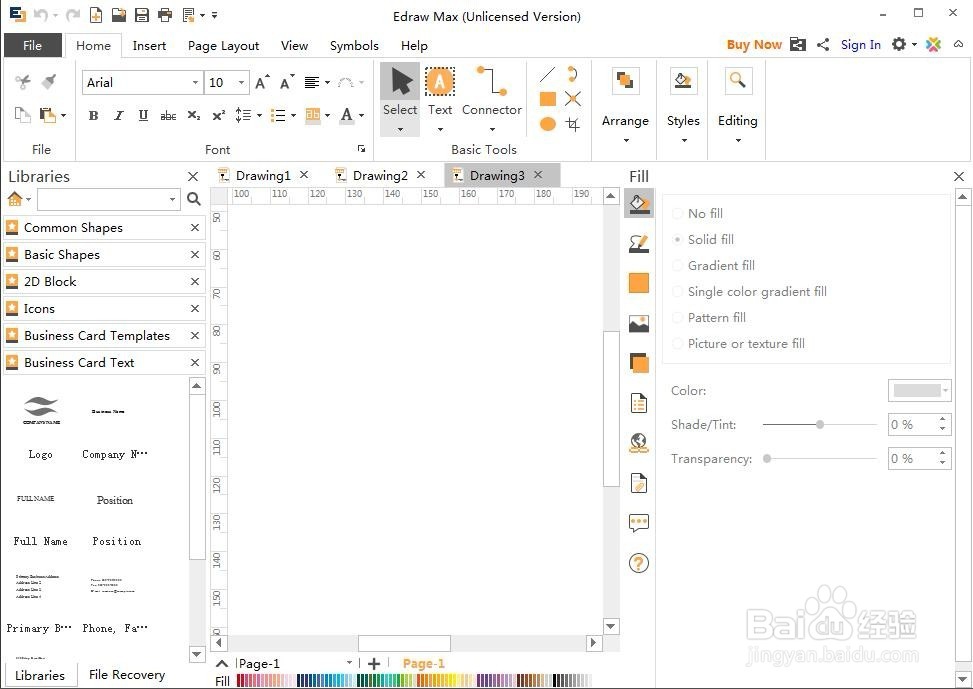This screenshot has height=689, width=973.
Task: Select the Select pointer tool
Action: tap(400, 99)
